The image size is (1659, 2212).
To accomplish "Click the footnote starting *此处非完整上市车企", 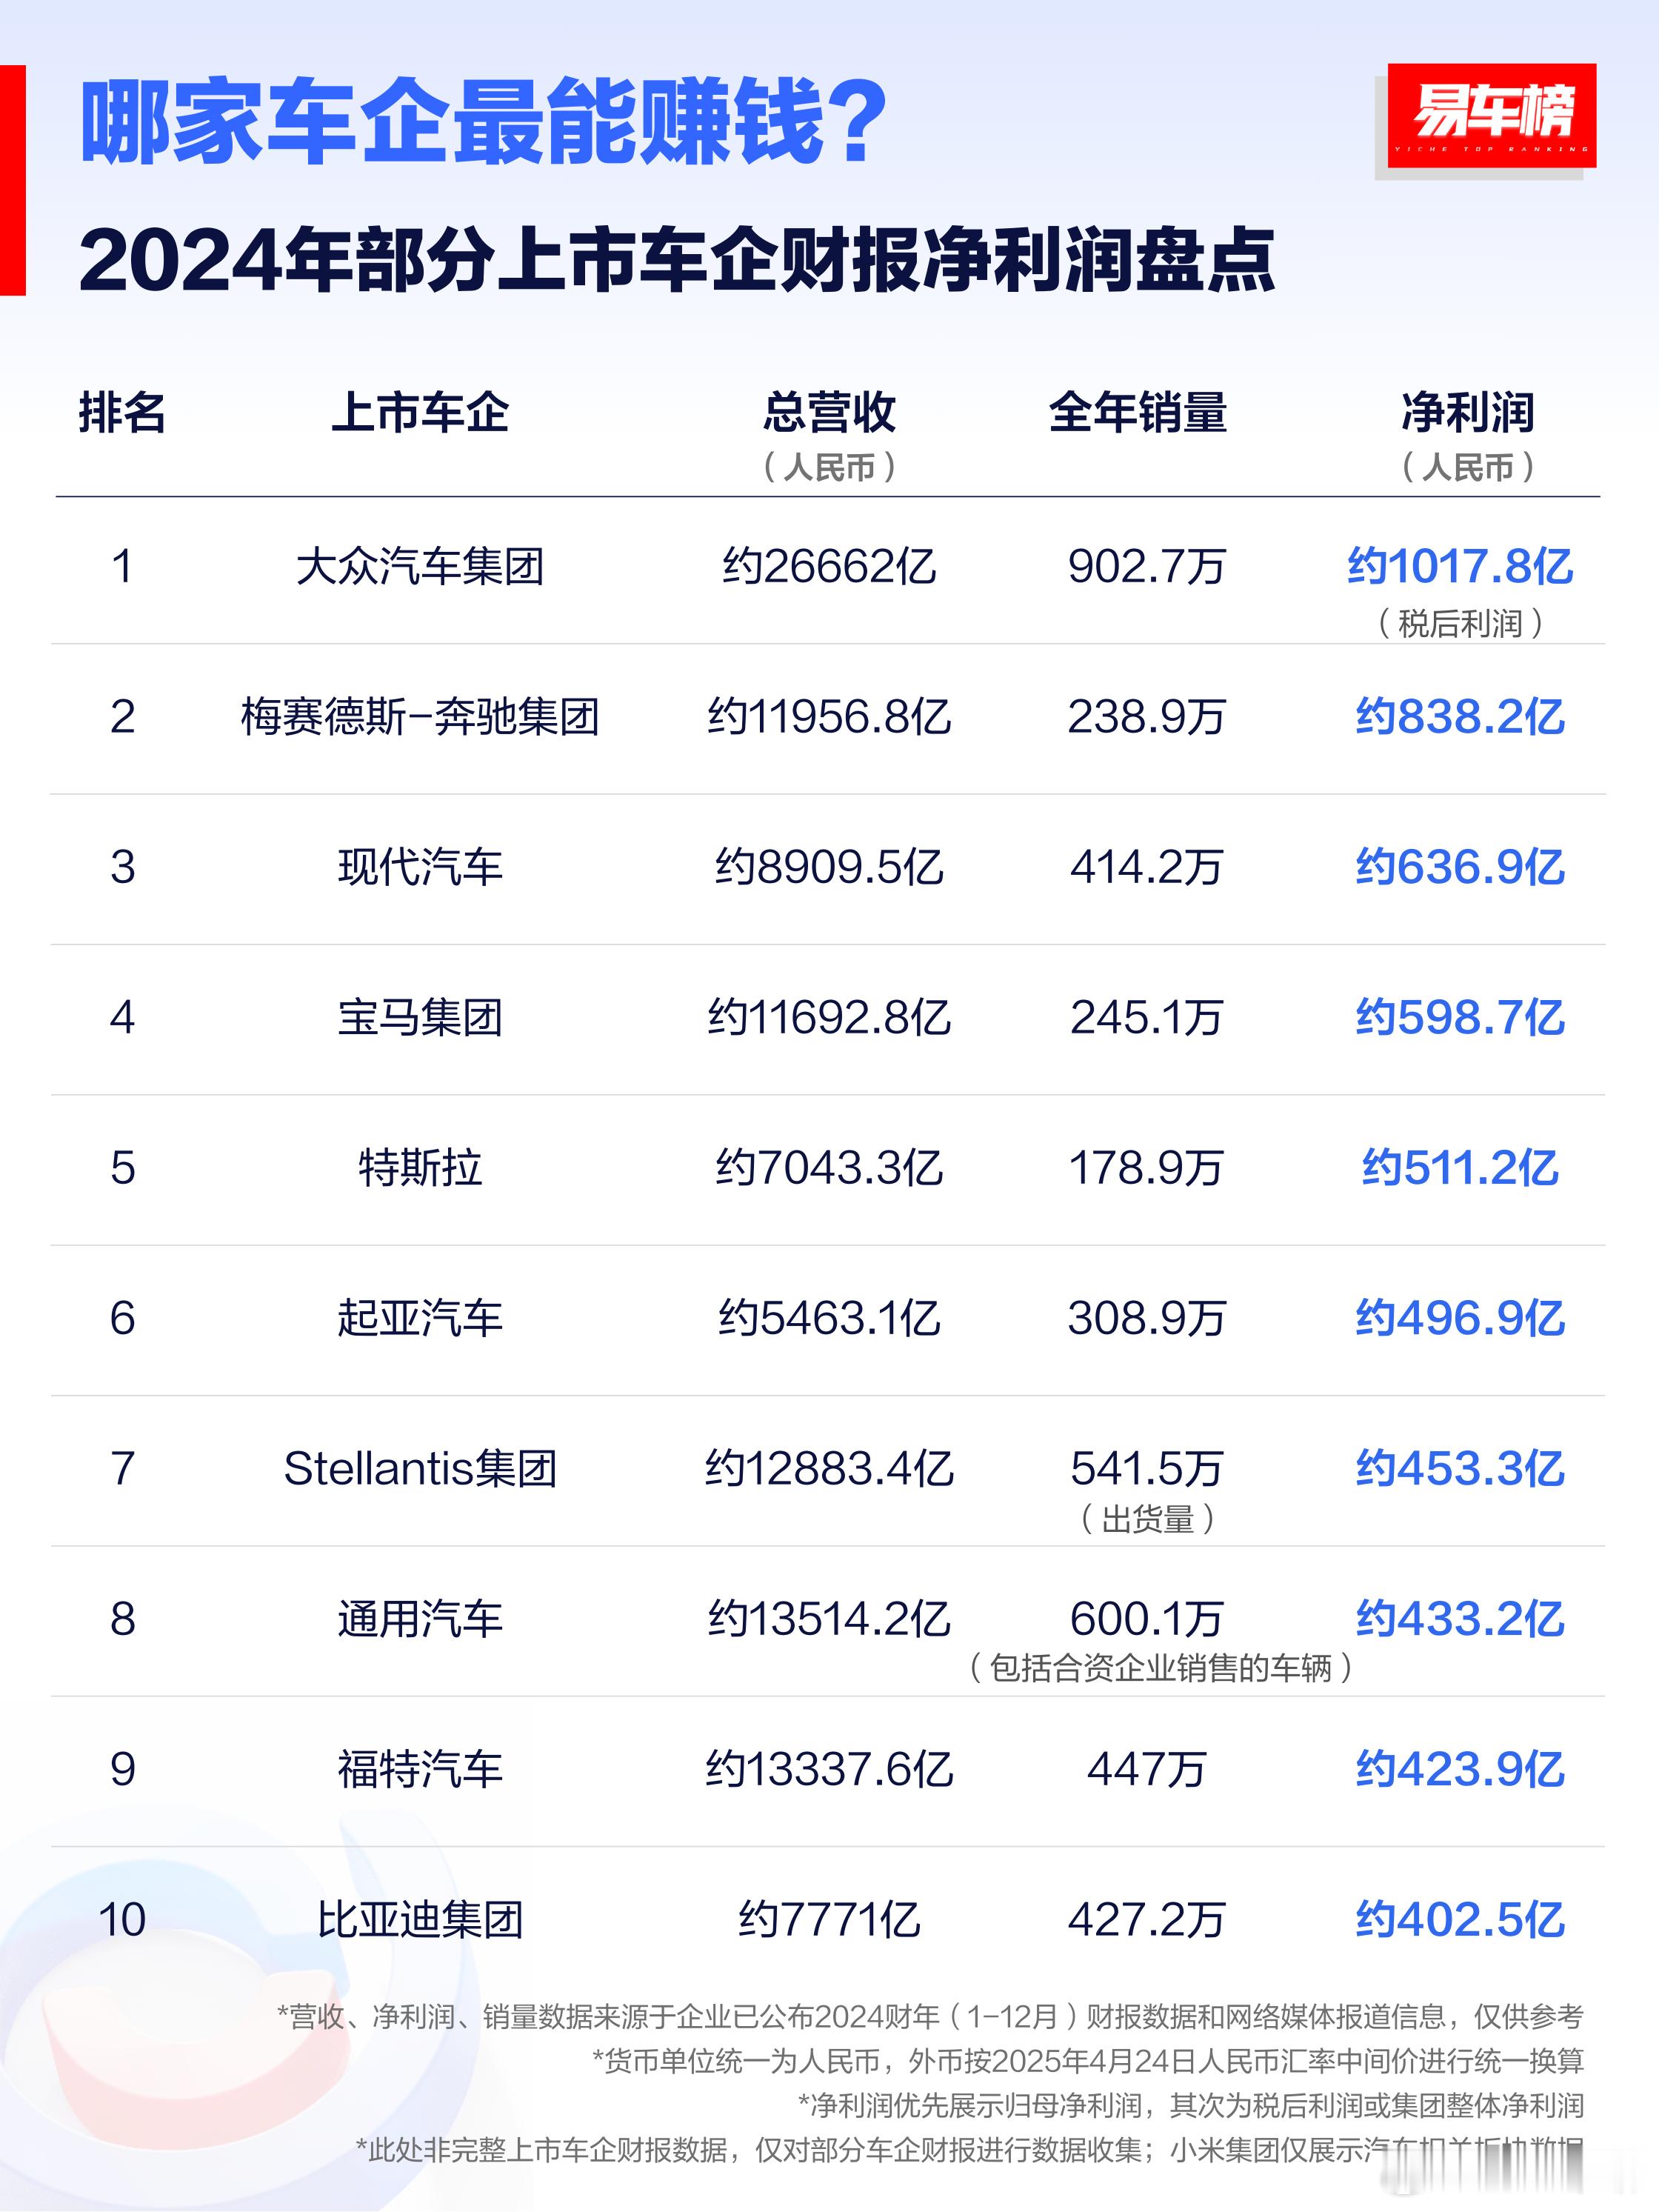I will [x=969, y=2150].
